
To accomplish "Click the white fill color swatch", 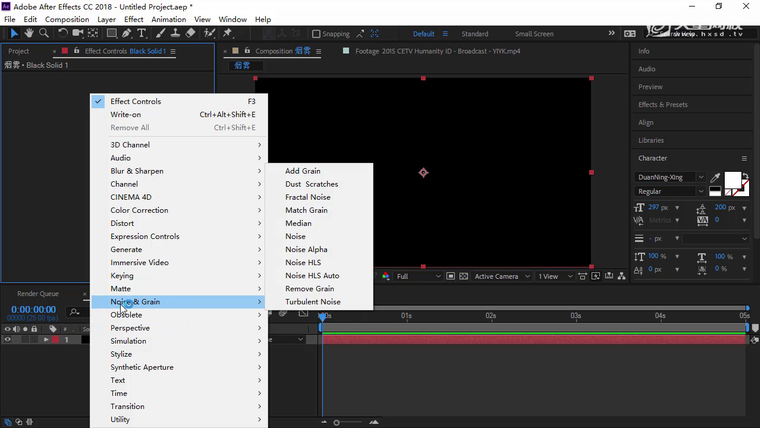I will (x=732, y=180).
